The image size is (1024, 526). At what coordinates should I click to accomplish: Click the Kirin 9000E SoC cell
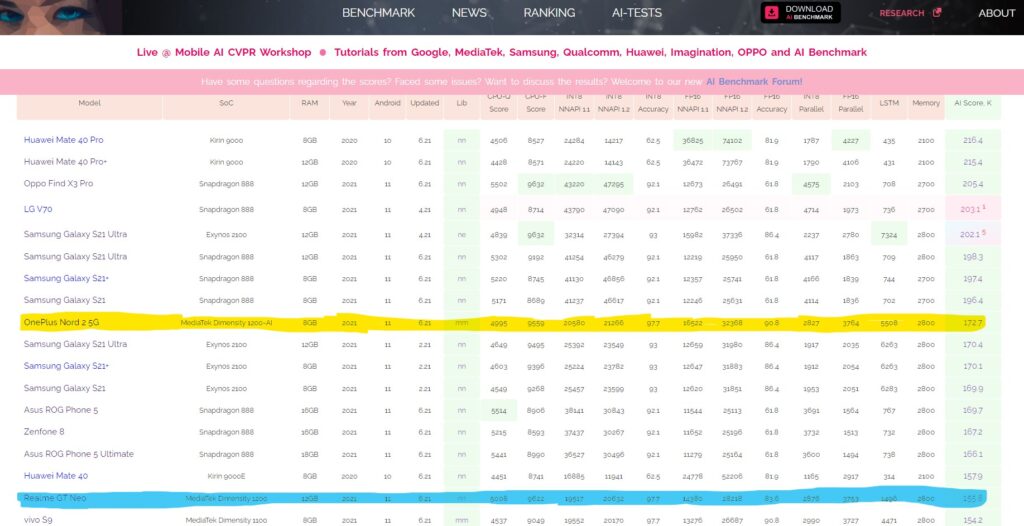coord(226,476)
